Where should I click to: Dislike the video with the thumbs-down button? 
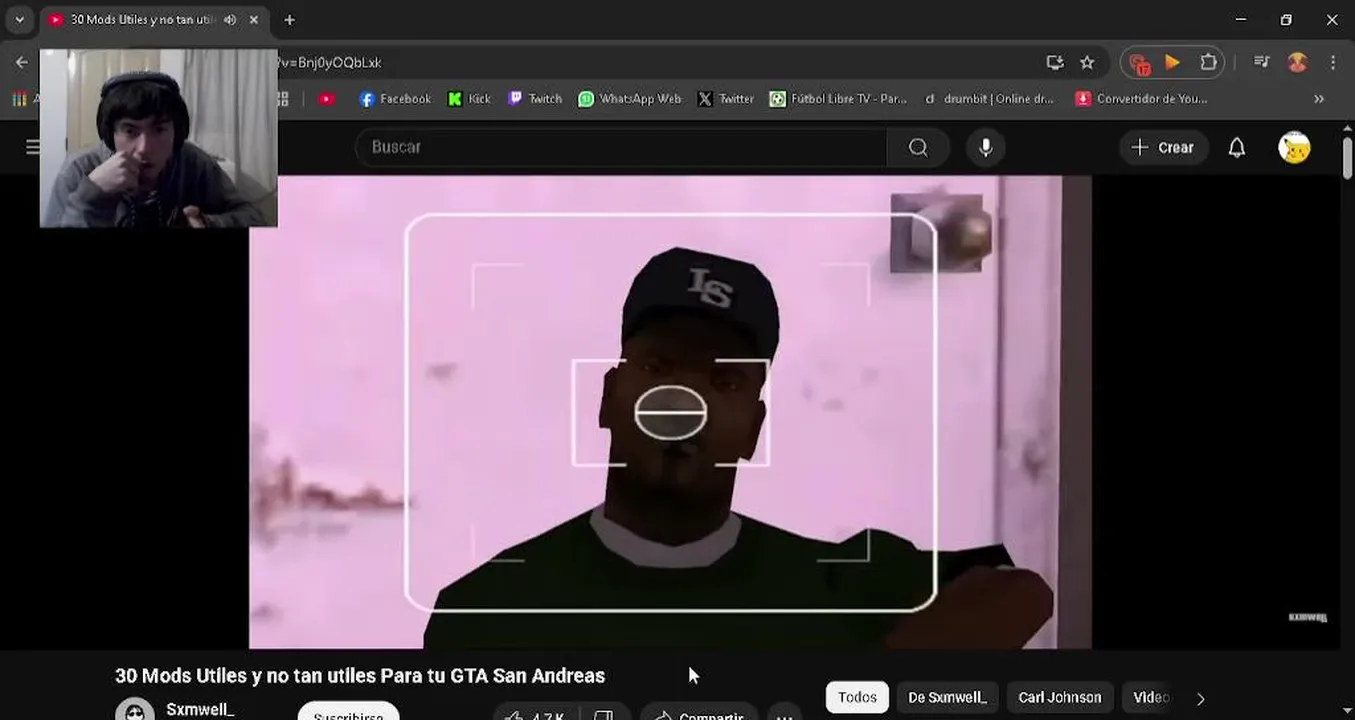point(603,714)
